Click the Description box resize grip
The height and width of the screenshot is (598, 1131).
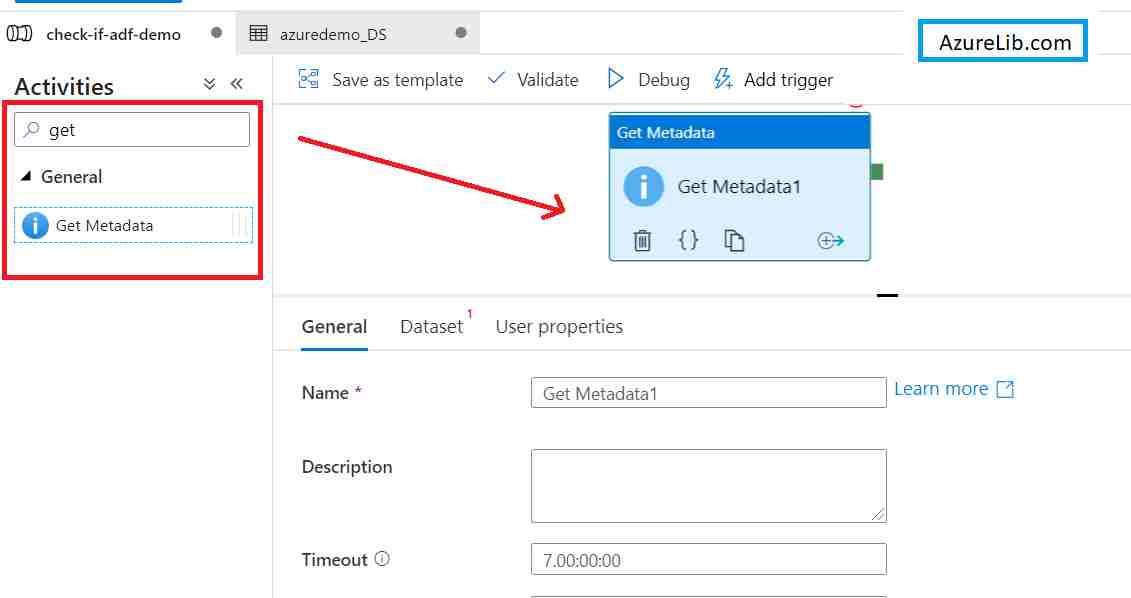pyautogui.click(x=877, y=514)
